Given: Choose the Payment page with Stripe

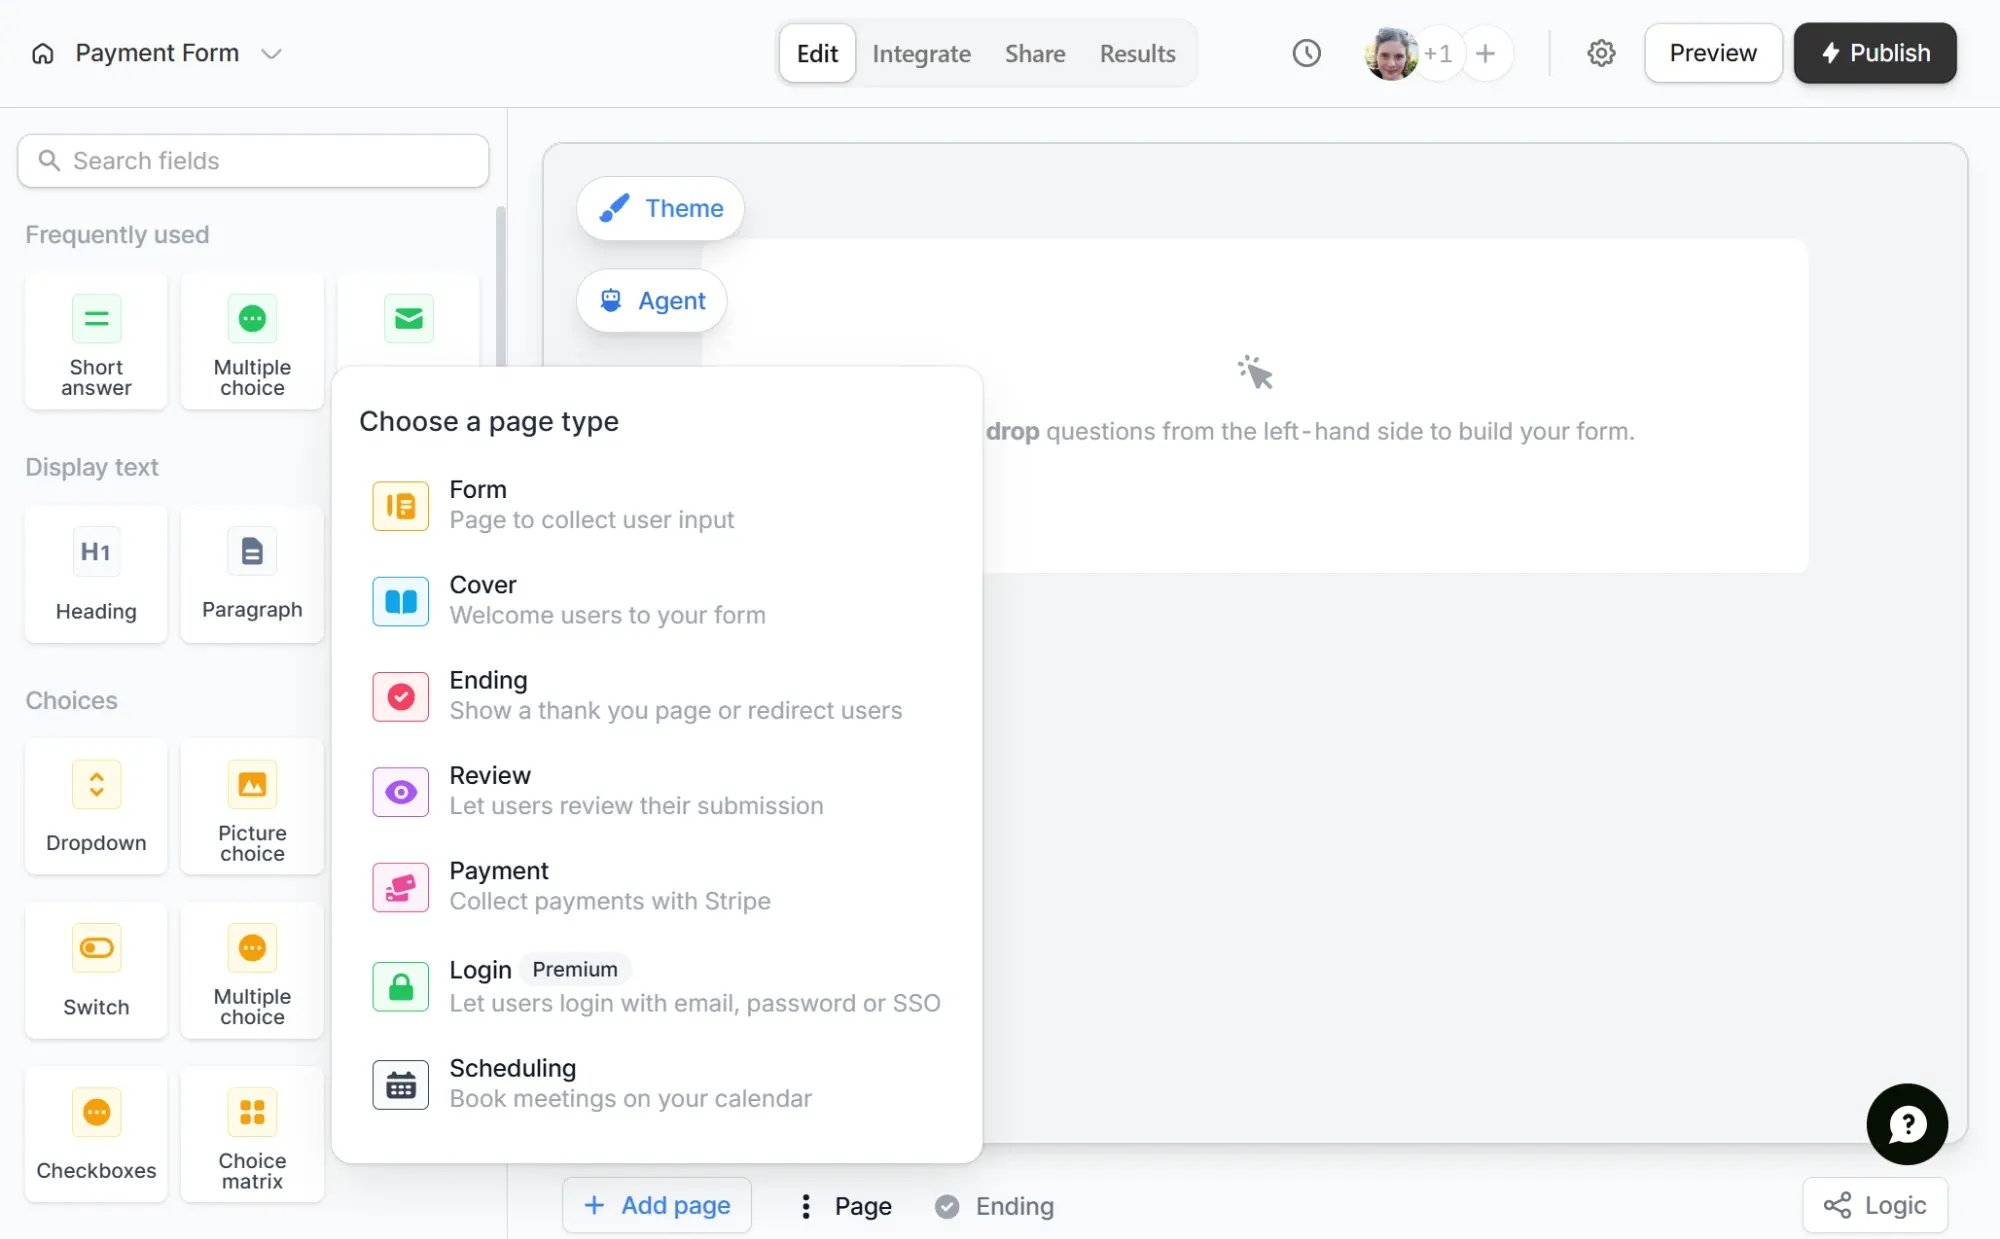Looking at the screenshot, I should click(x=657, y=886).
